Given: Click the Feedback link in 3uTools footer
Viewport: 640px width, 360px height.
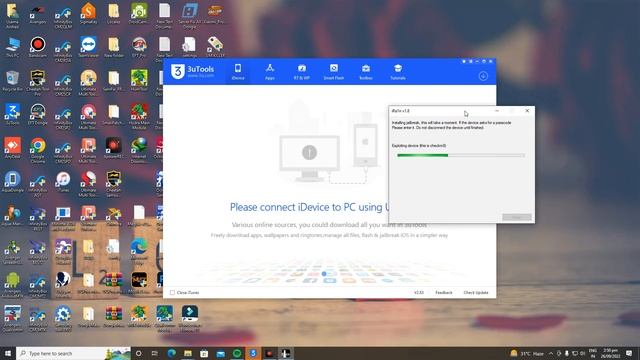Looking at the screenshot, I should (x=444, y=293).
